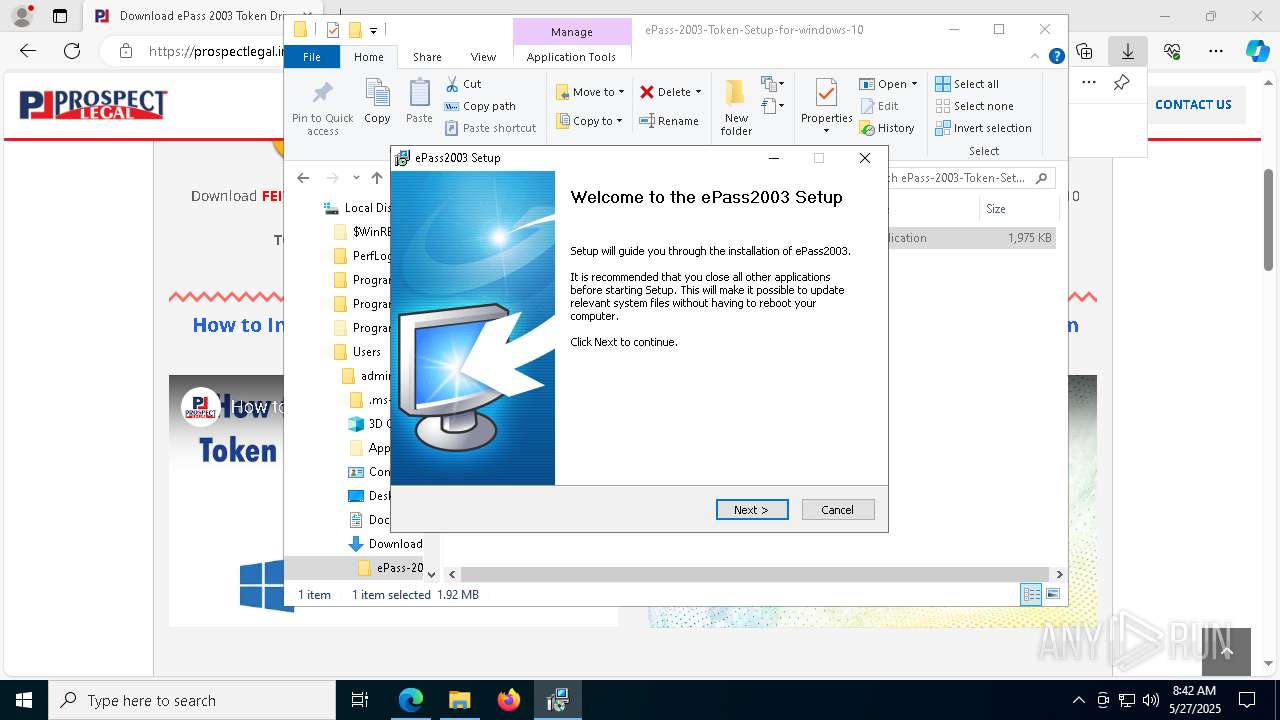Click the Task View taskbar icon
Viewport: 1280px width, 720px height.
point(360,700)
